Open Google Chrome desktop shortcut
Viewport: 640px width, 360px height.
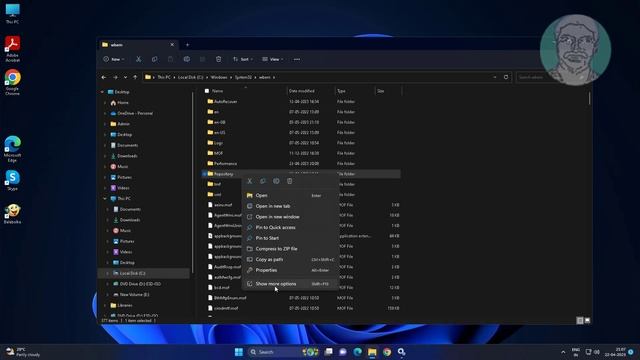pyautogui.click(x=12, y=82)
